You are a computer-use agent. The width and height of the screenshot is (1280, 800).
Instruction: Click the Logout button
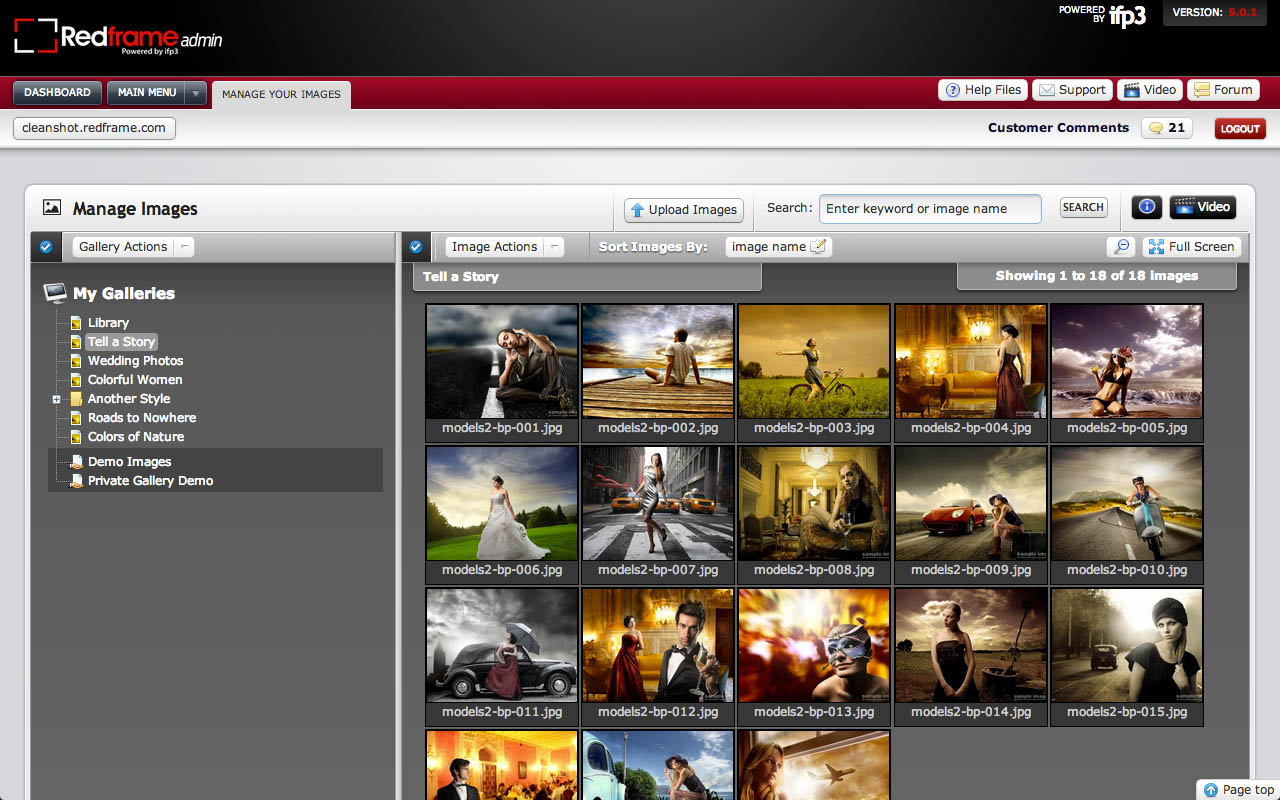1240,128
